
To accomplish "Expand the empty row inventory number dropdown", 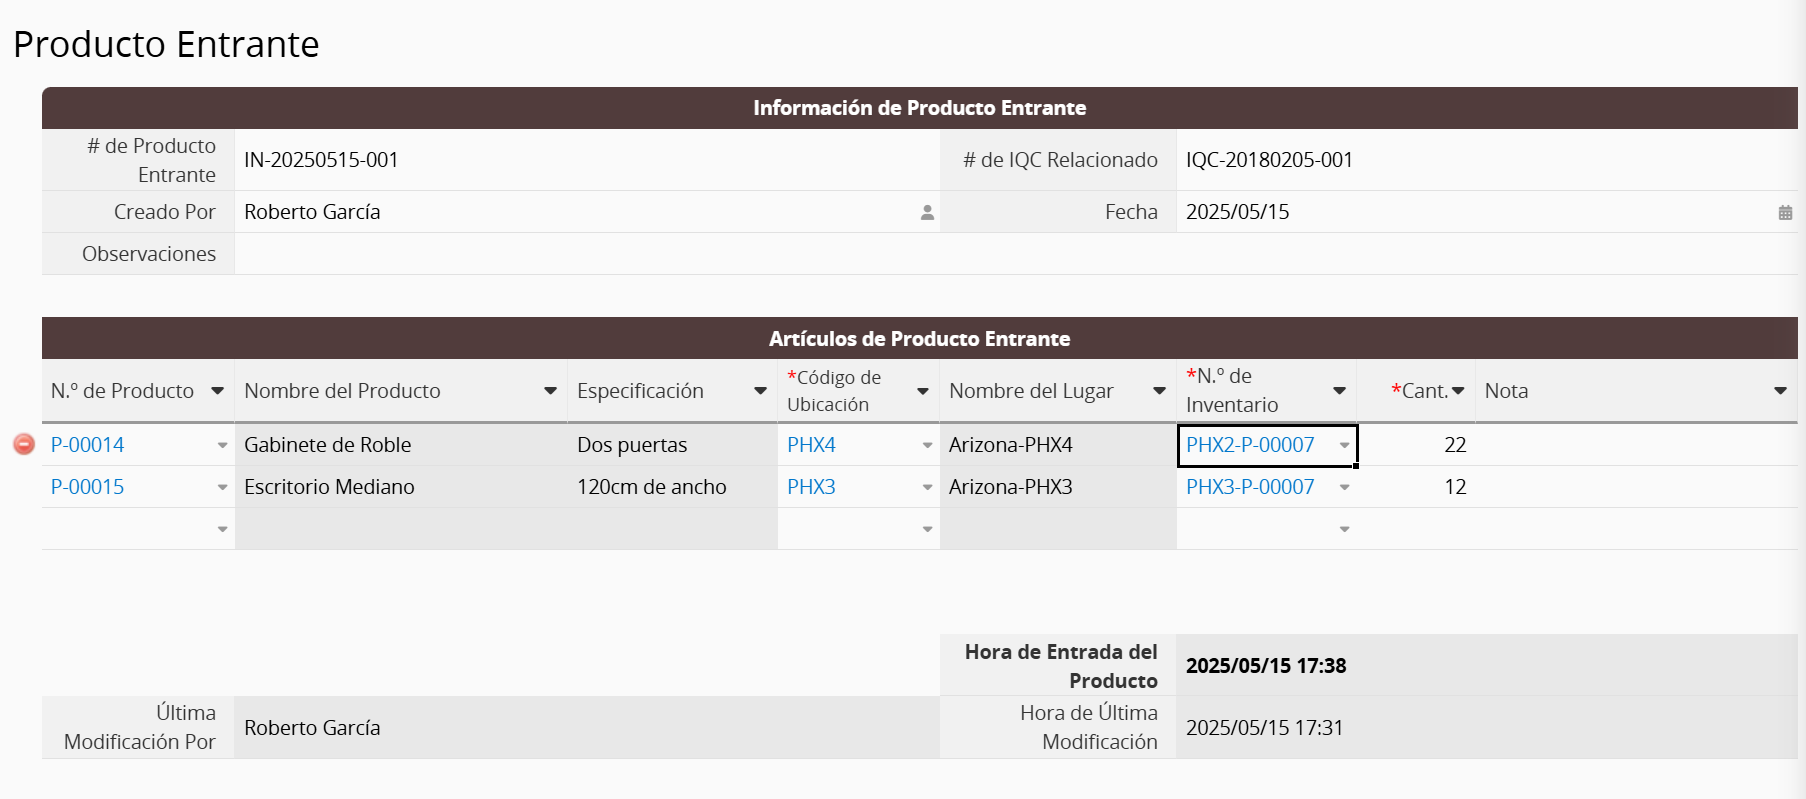I will point(1344,529).
